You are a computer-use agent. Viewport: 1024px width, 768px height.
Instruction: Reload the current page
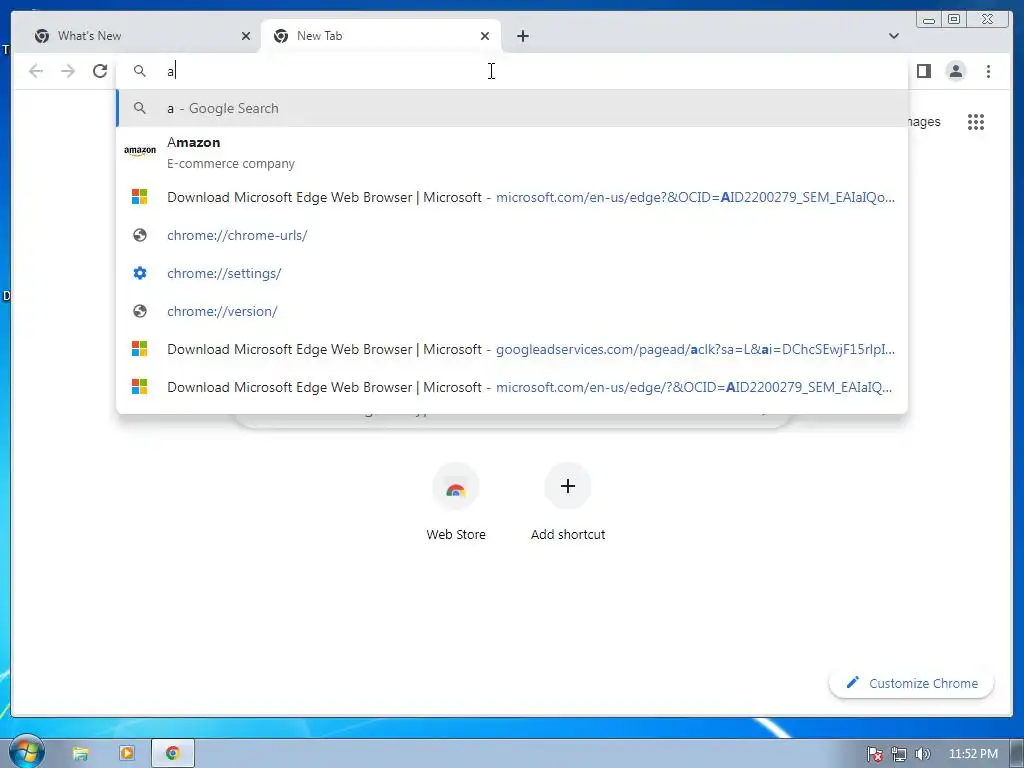coord(100,71)
